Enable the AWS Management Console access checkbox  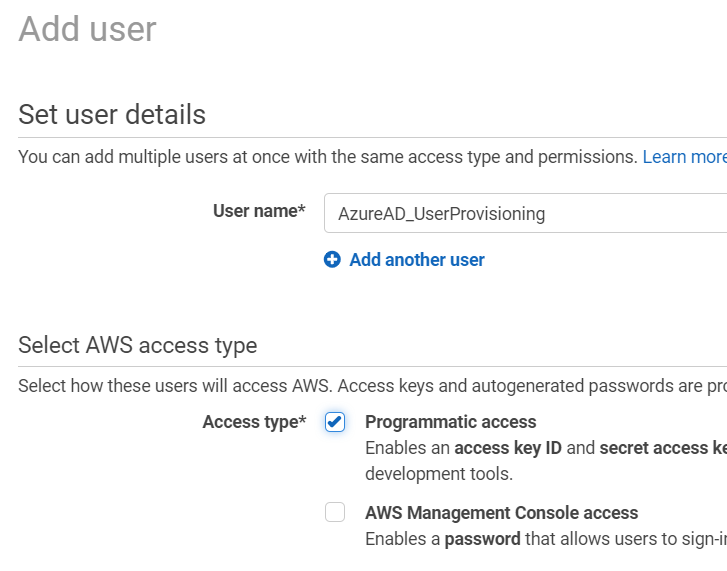click(x=335, y=513)
